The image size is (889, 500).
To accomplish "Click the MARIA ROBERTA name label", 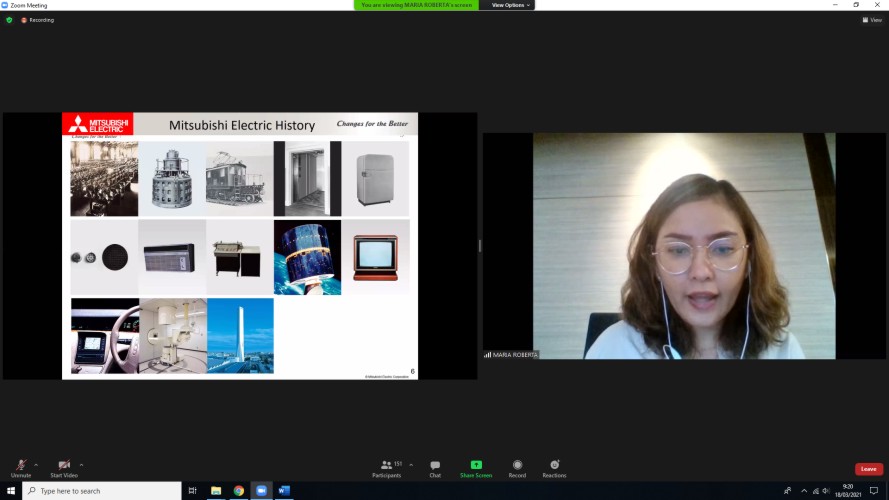I will pyautogui.click(x=511, y=354).
